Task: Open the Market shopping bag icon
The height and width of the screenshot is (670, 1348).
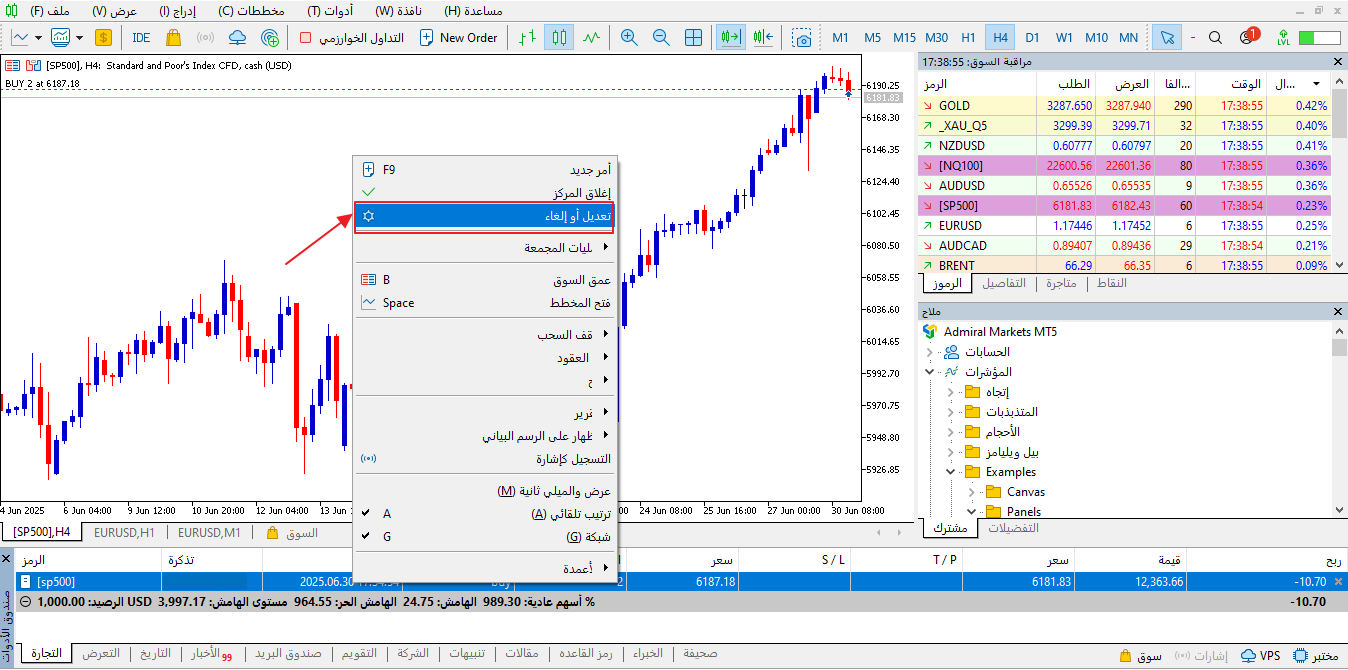Action: [x=173, y=37]
